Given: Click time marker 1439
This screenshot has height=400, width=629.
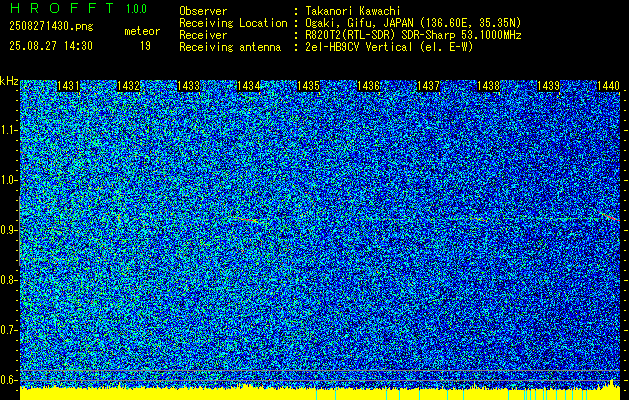Looking at the screenshot, I should click(548, 86).
